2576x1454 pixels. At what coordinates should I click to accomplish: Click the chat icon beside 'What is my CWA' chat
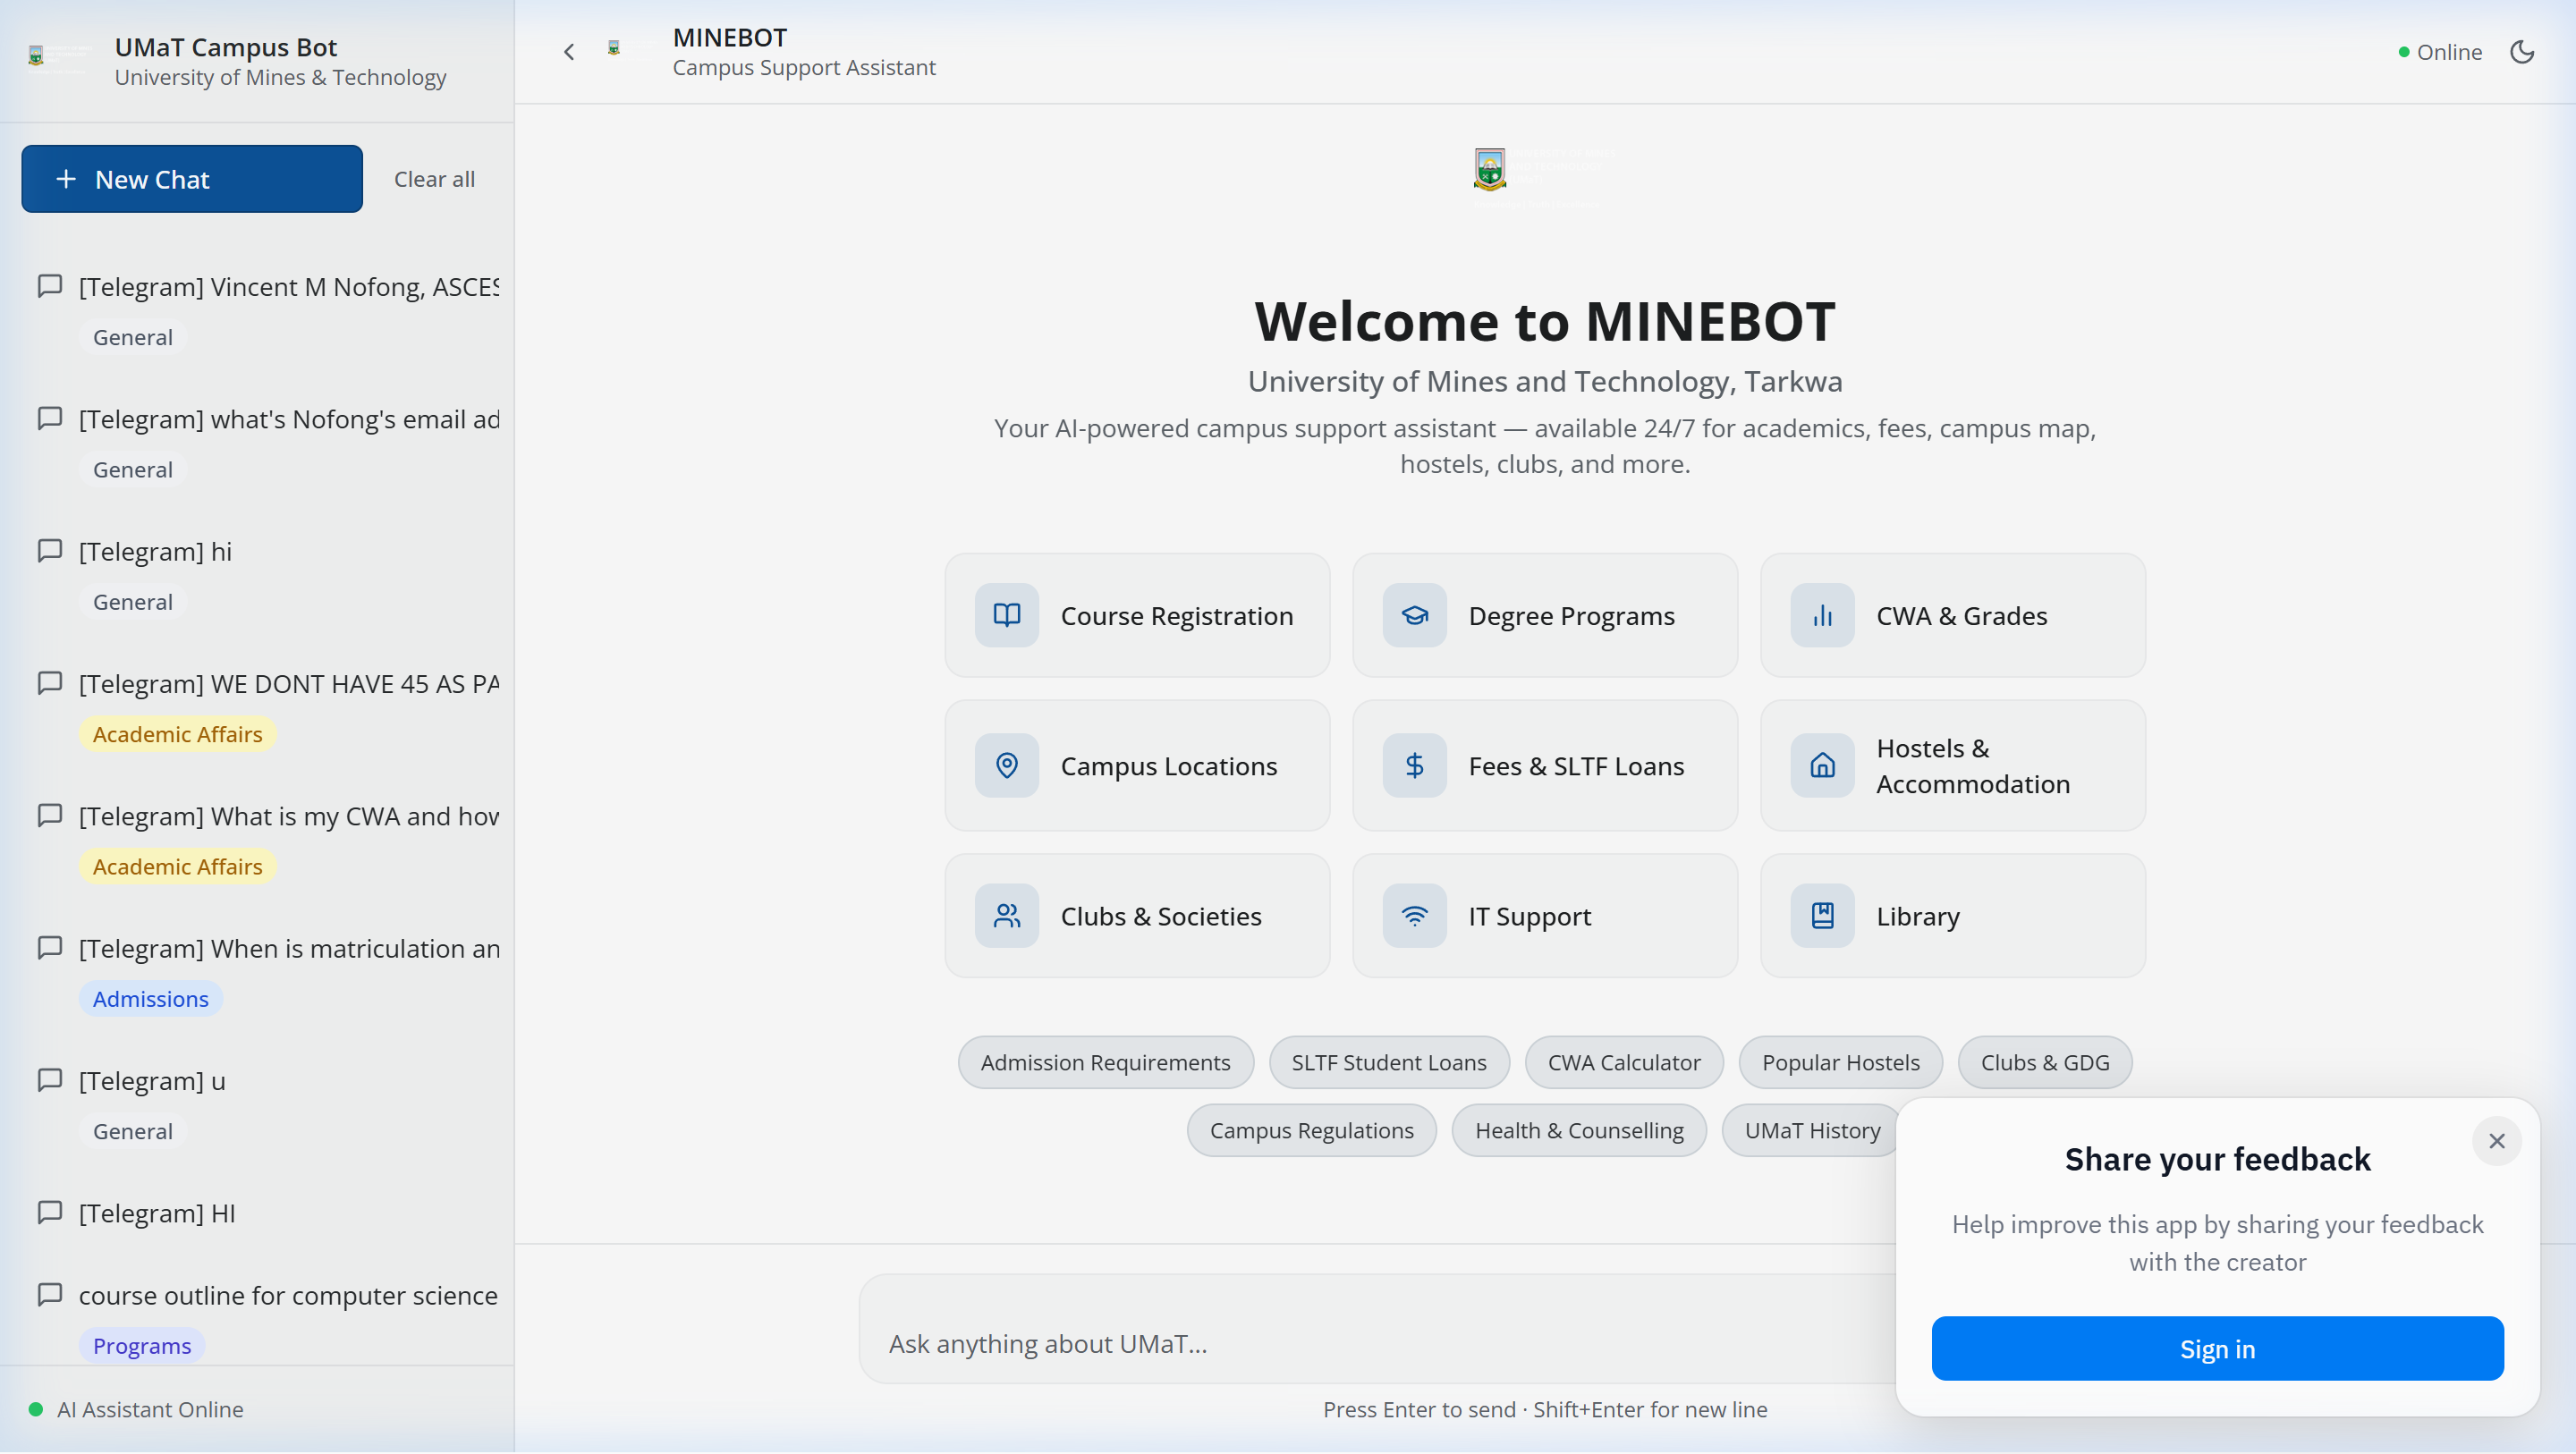[50, 815]
